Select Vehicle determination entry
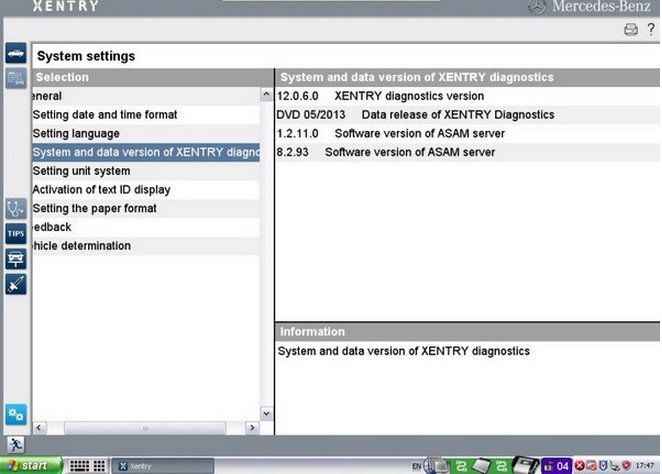662x474 pixels. point(146,246)
